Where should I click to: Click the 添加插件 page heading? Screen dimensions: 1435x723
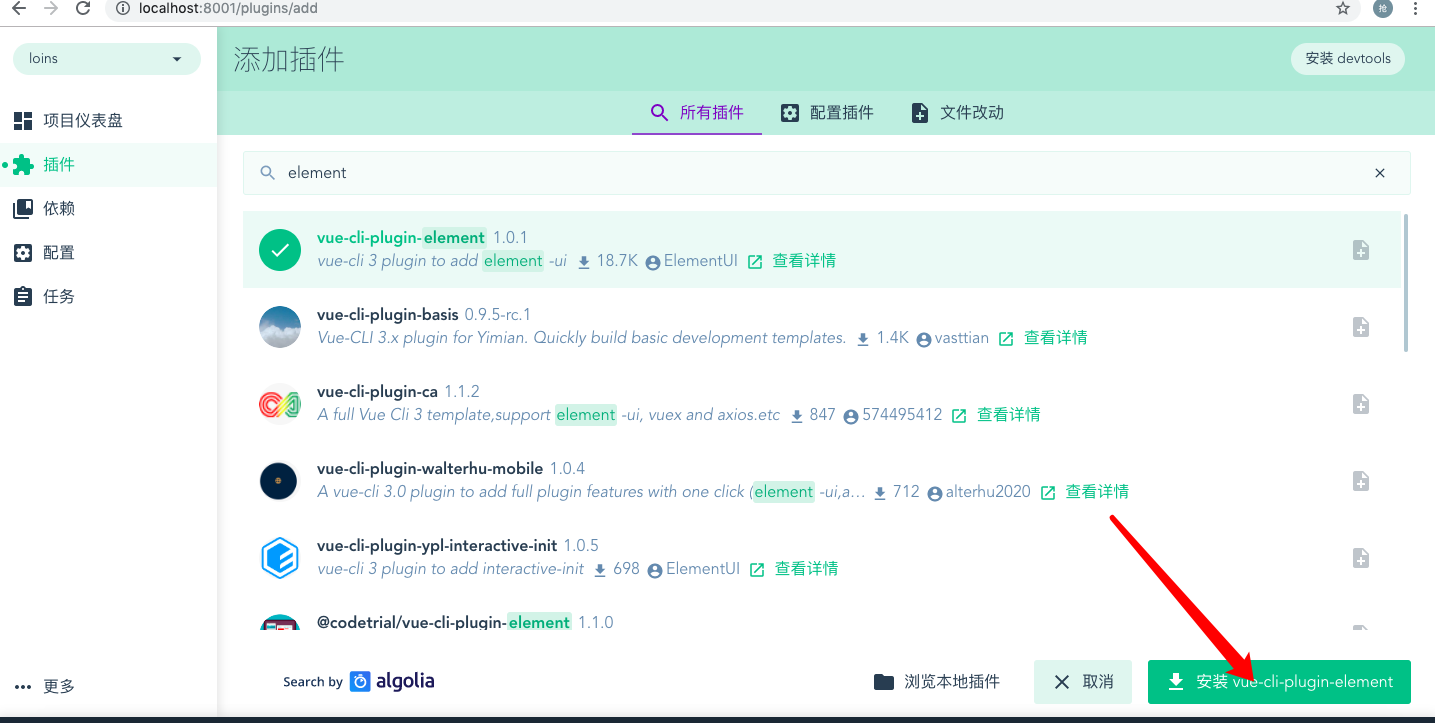tap(289, 59)
